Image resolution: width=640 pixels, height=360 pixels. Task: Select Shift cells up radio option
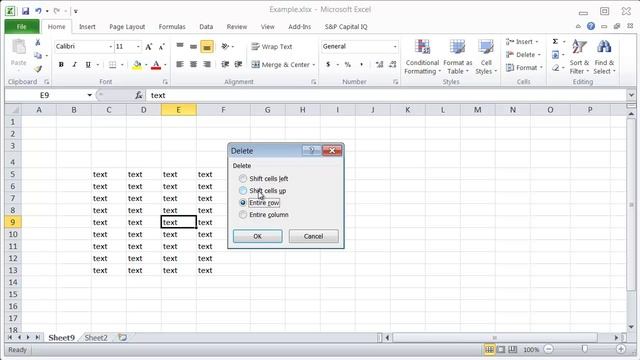coord(243,191)
